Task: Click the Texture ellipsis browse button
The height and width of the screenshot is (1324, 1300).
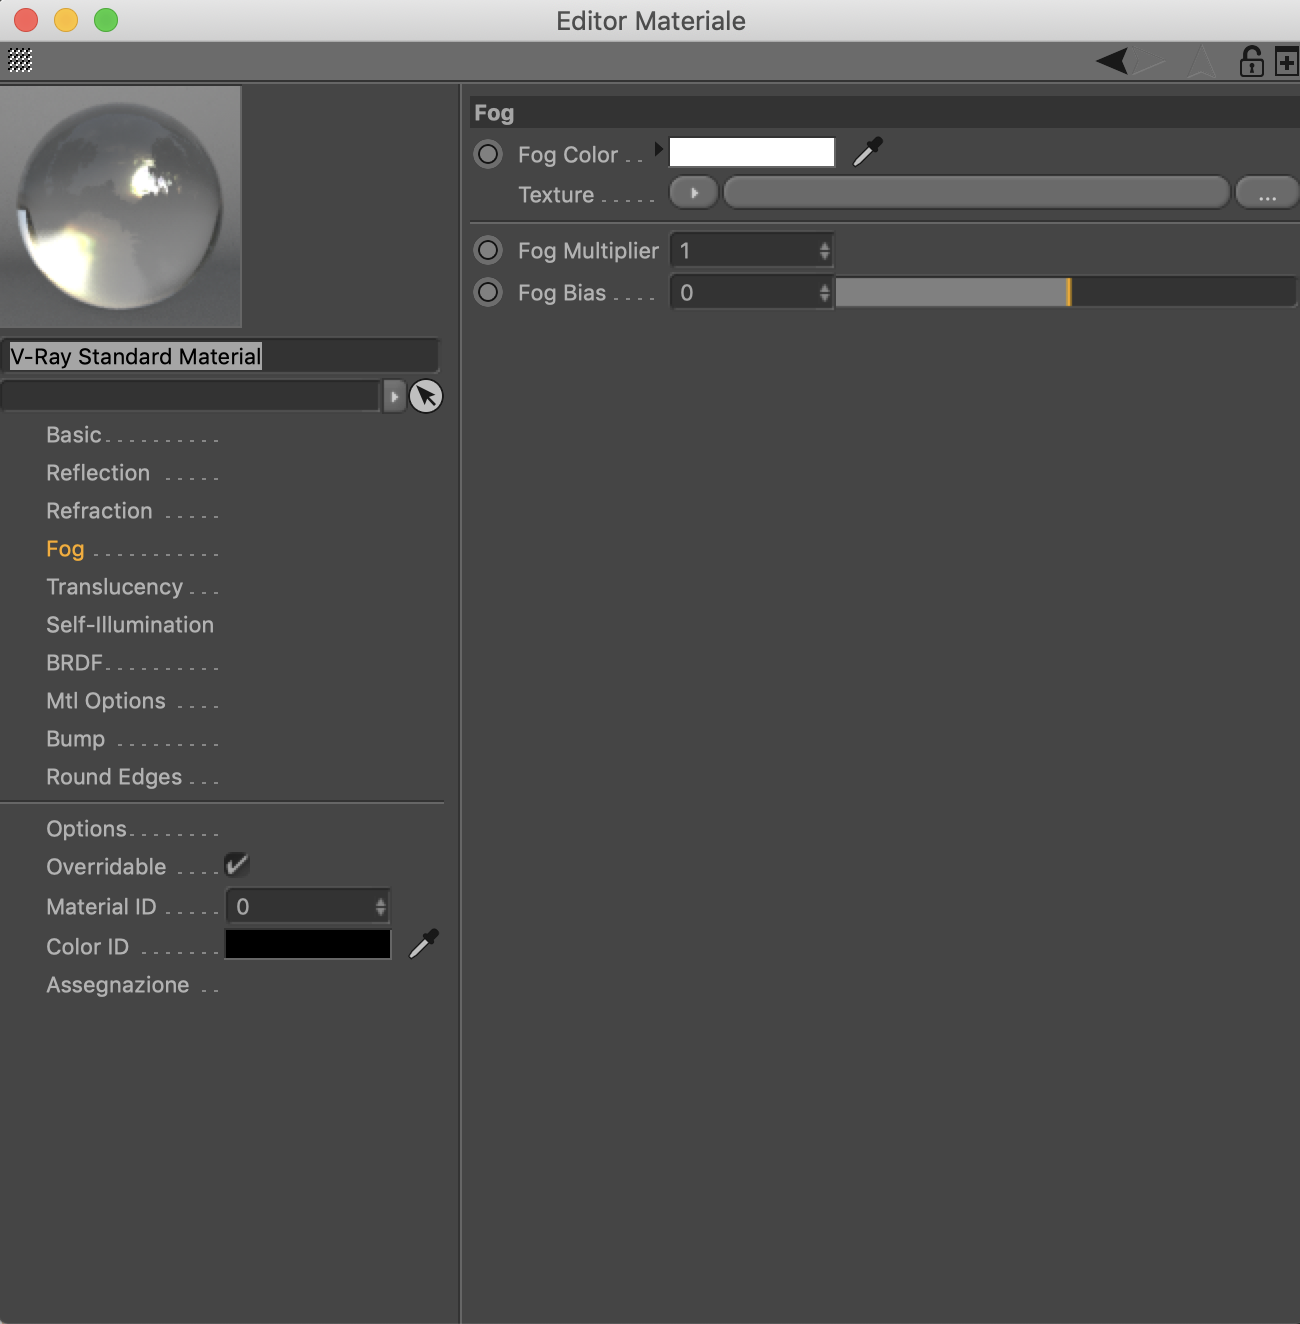Action: [x=1267, y=193]
